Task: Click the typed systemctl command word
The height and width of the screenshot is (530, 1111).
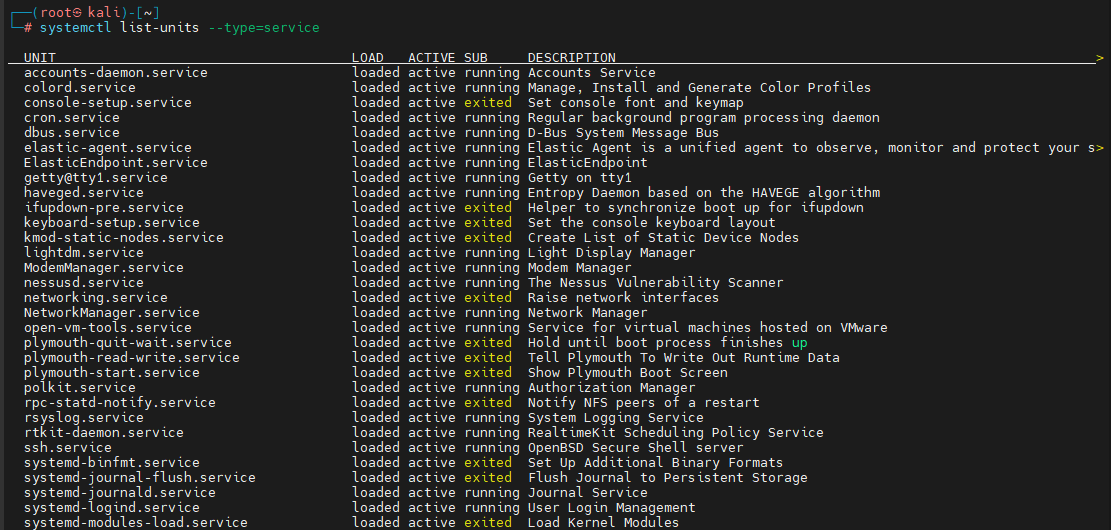Action: 76,28
